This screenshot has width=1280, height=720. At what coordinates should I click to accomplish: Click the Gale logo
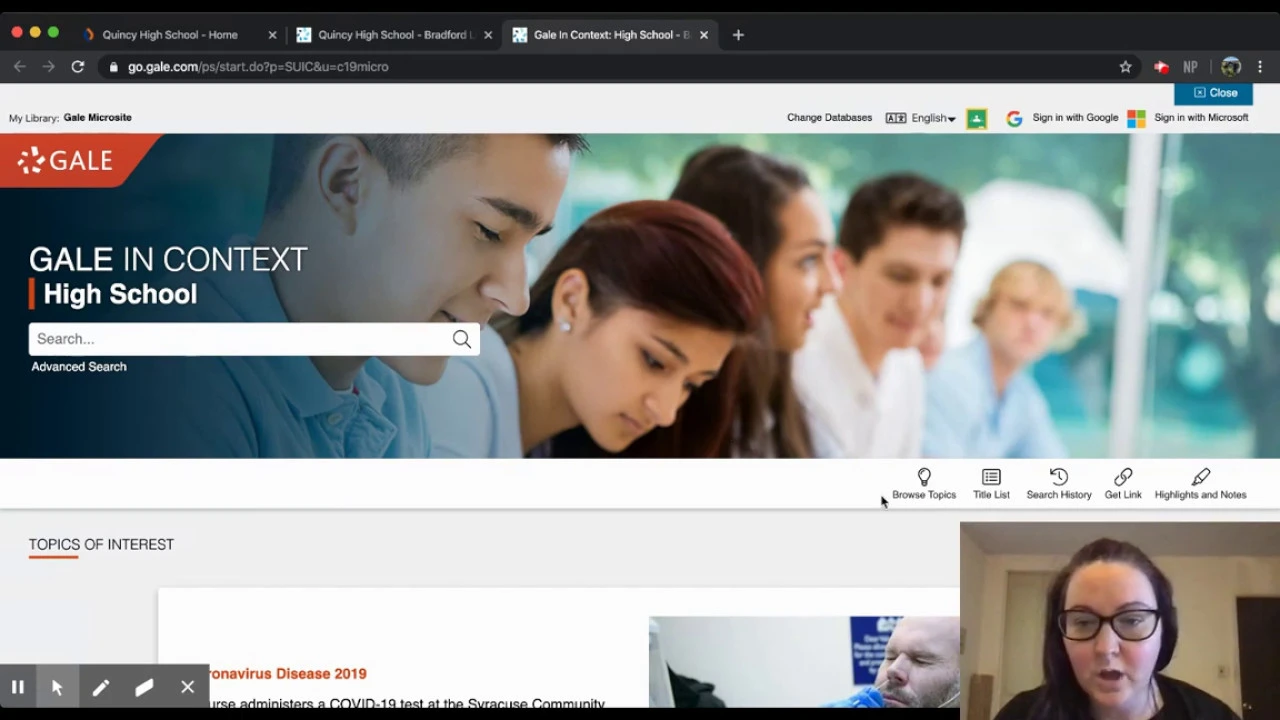(x=66, y=160)
